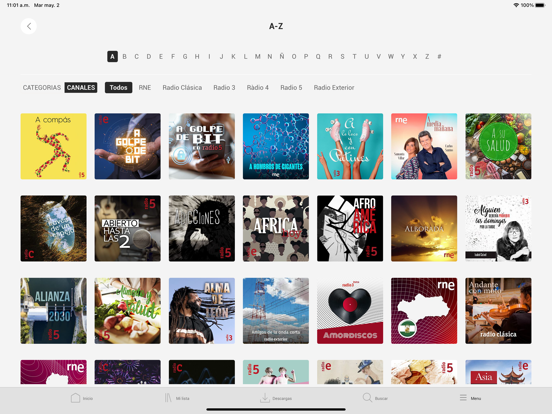Jump to letter G in alphabet index

(x=185, y=56)
